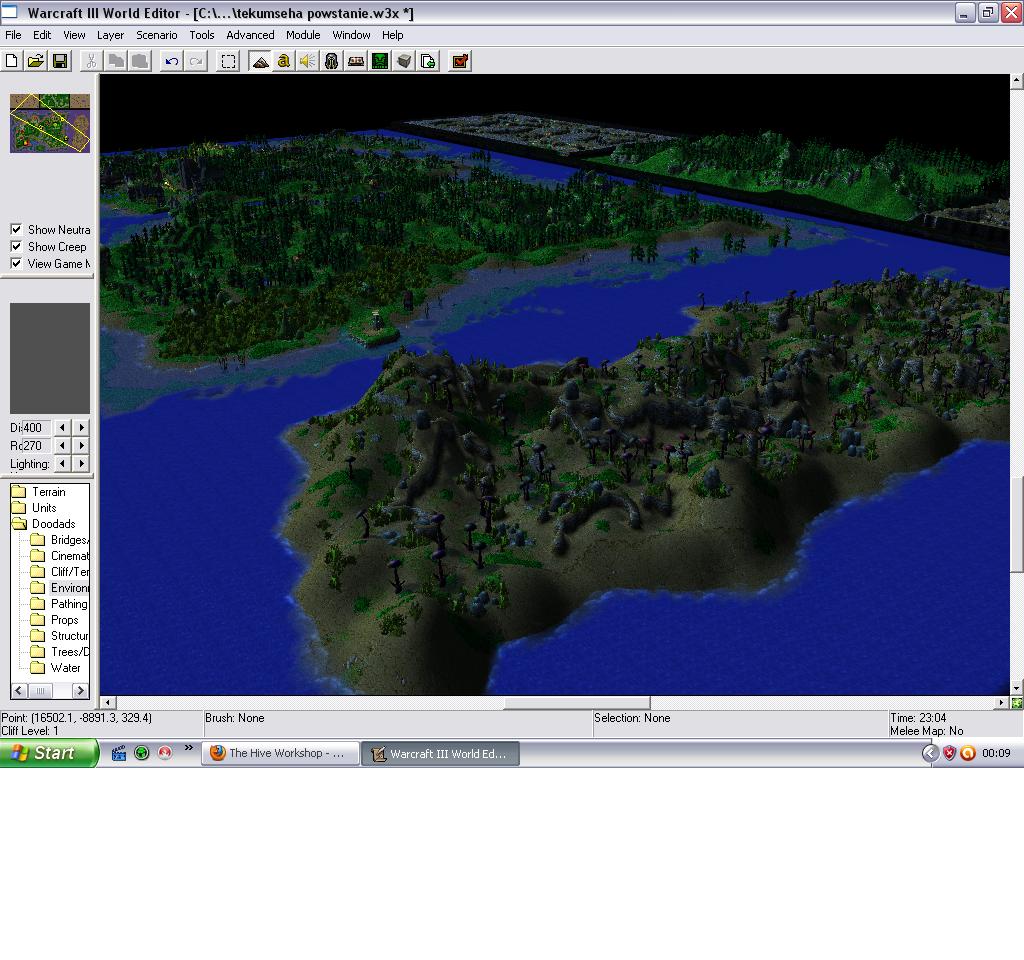Open the Layer menu
The image size is (1024, 960).
(x=110, y=35)
